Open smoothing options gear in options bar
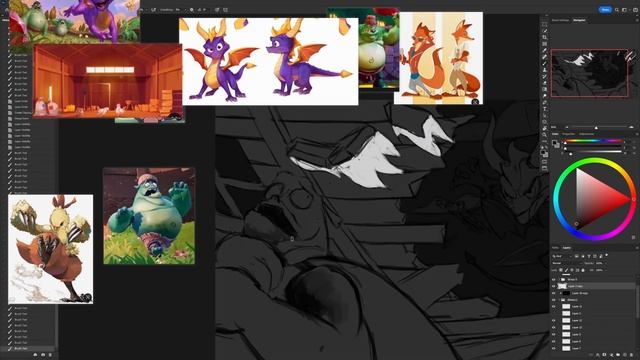The height and width of the screenshot is (360, 640). pos(191,9)
